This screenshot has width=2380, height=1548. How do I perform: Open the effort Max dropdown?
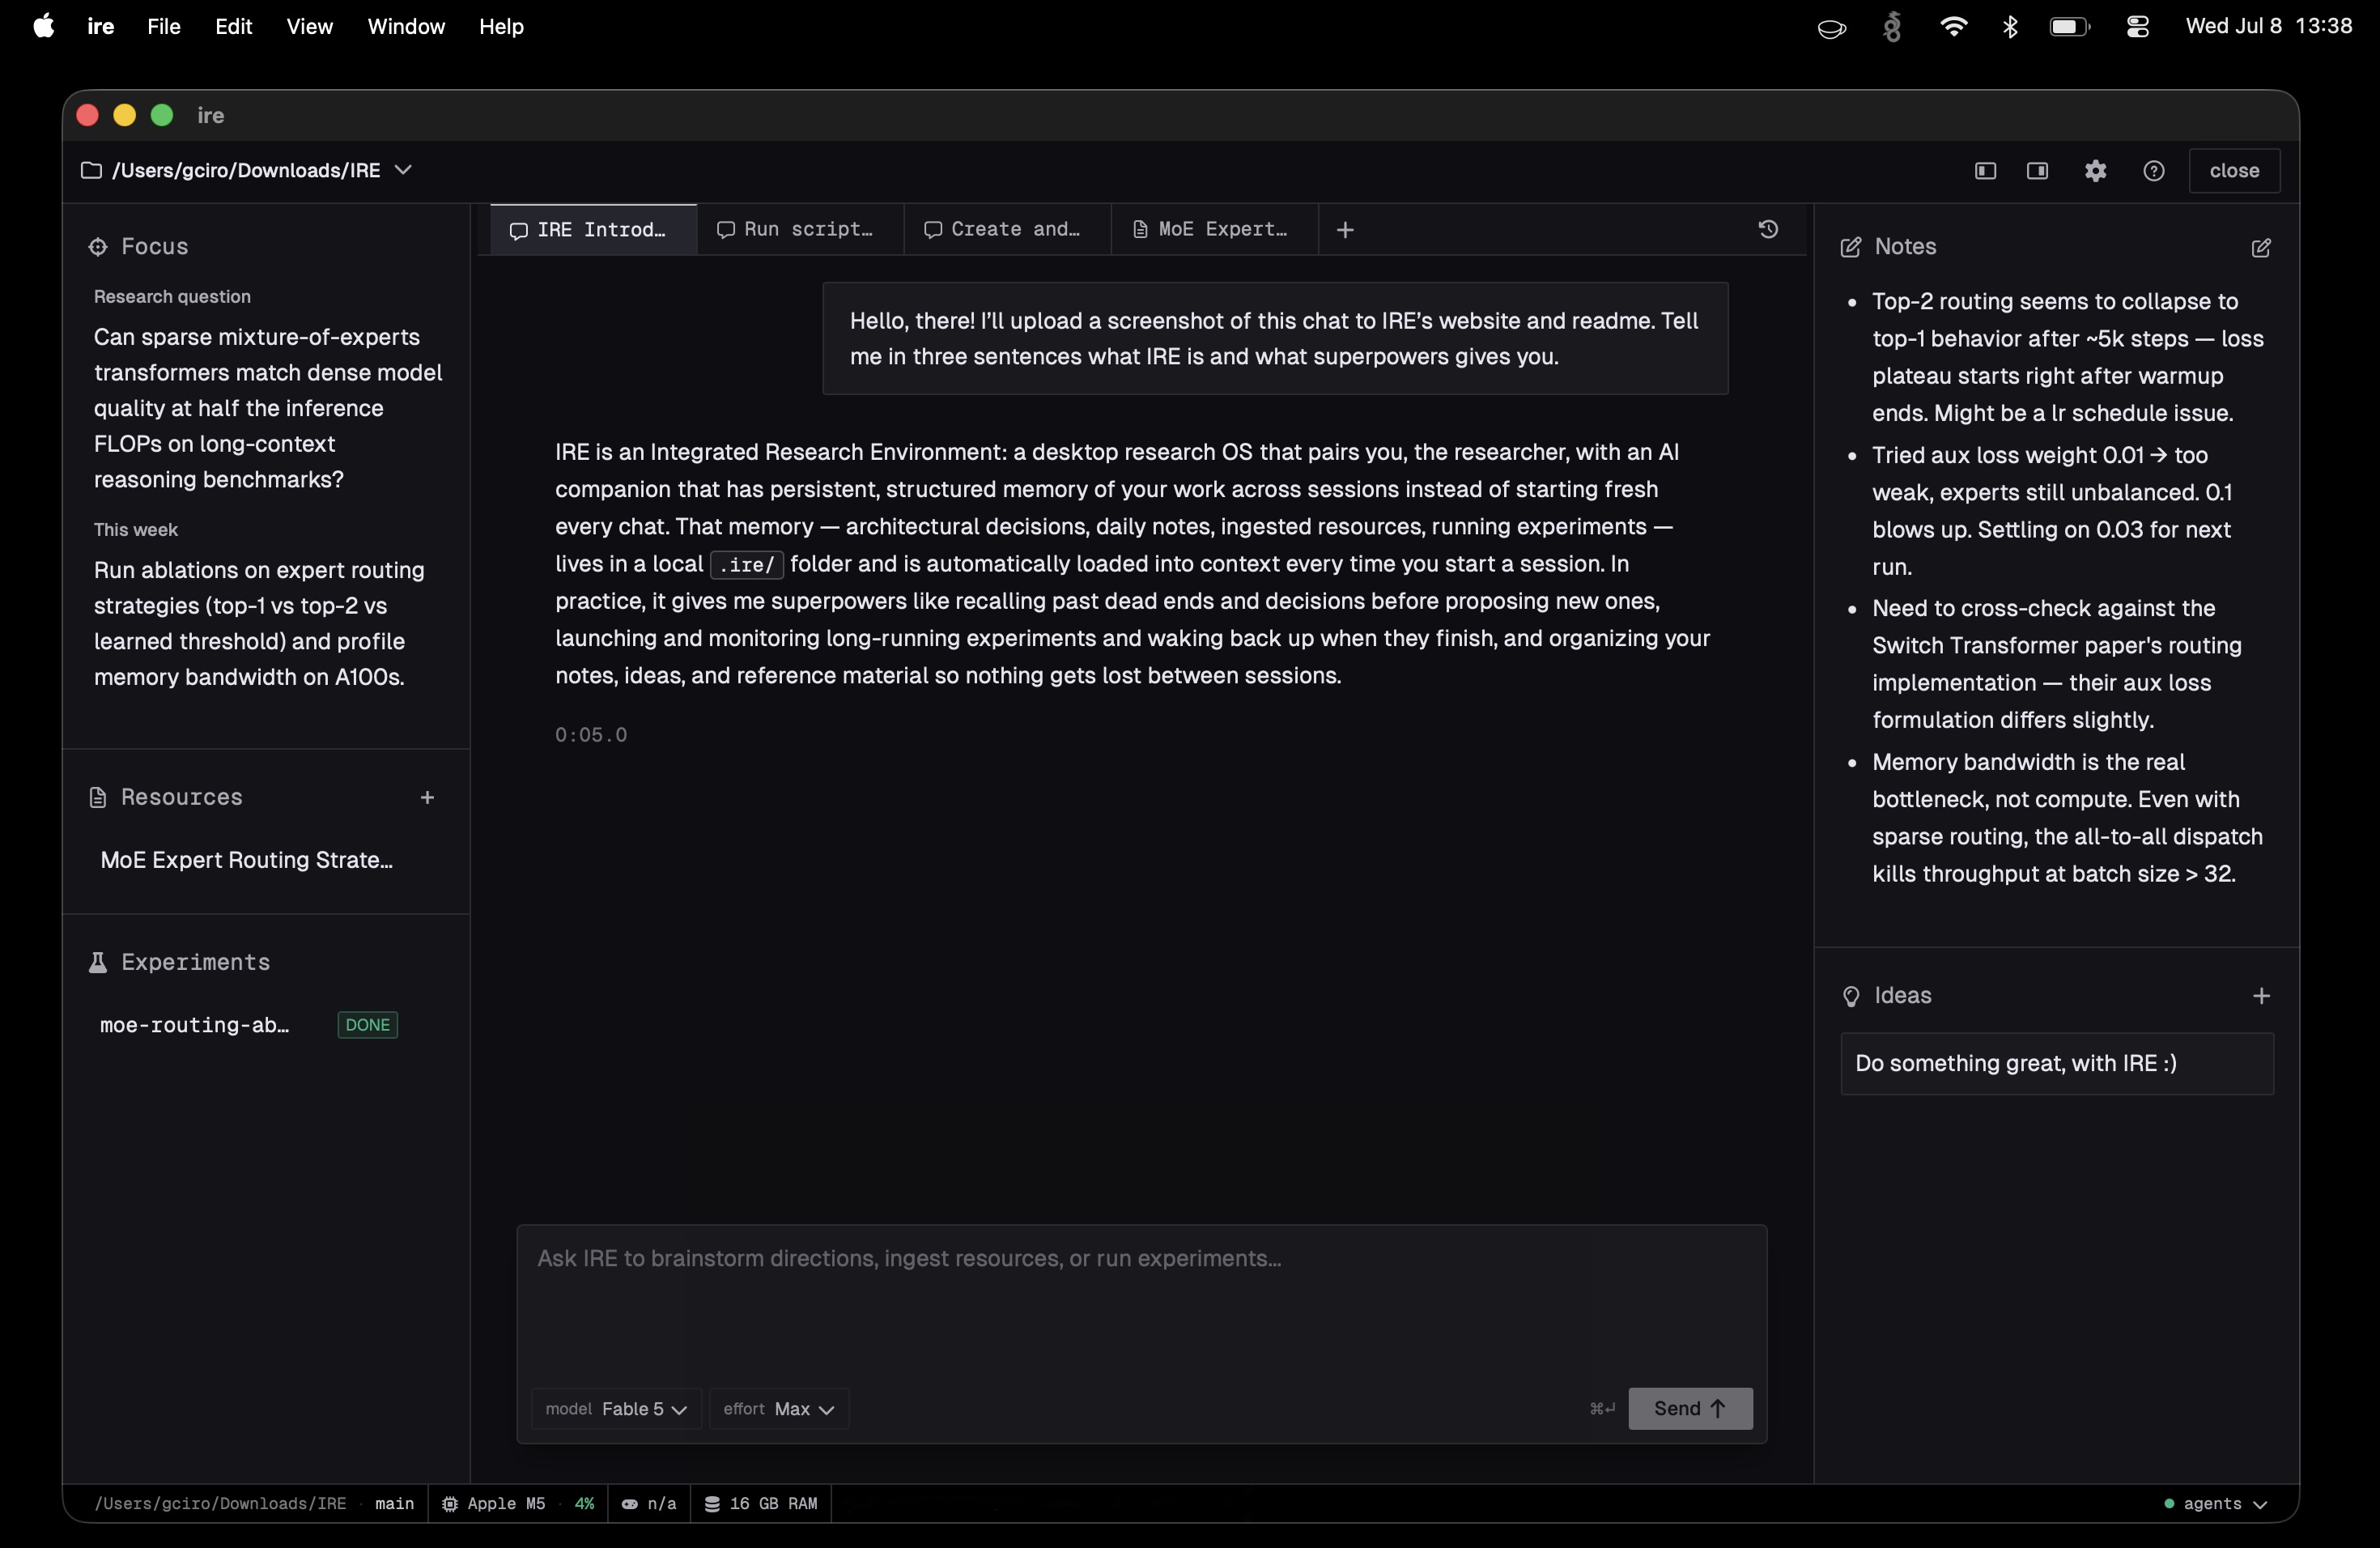(x=778, y=1408)
